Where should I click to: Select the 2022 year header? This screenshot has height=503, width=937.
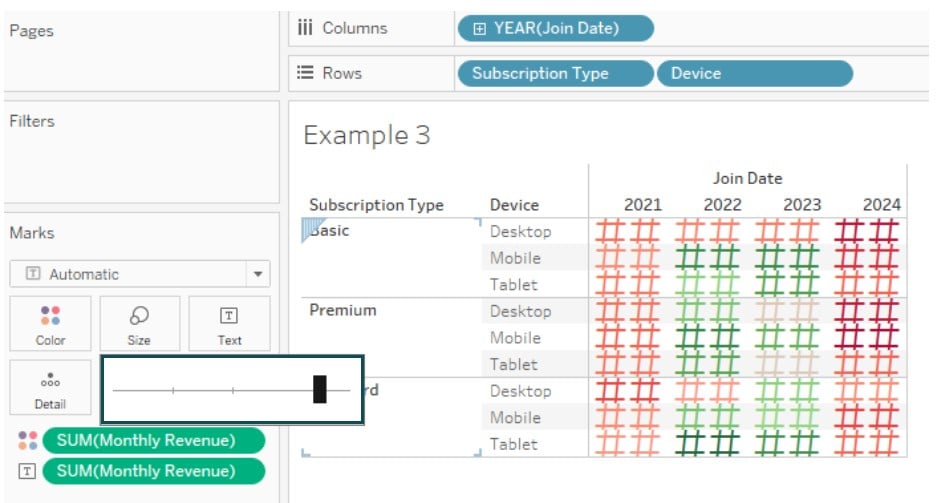tap(722, 205)
